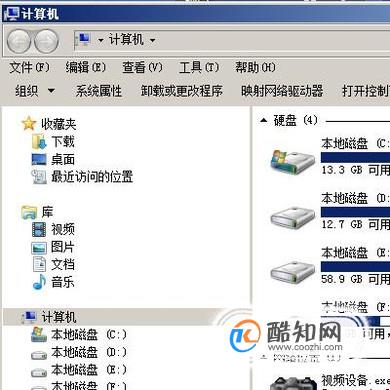Image resolution: width=390 pixels, height=390 pixels.
Task: Open the 视频 video library icon
Action: [39, 229]
